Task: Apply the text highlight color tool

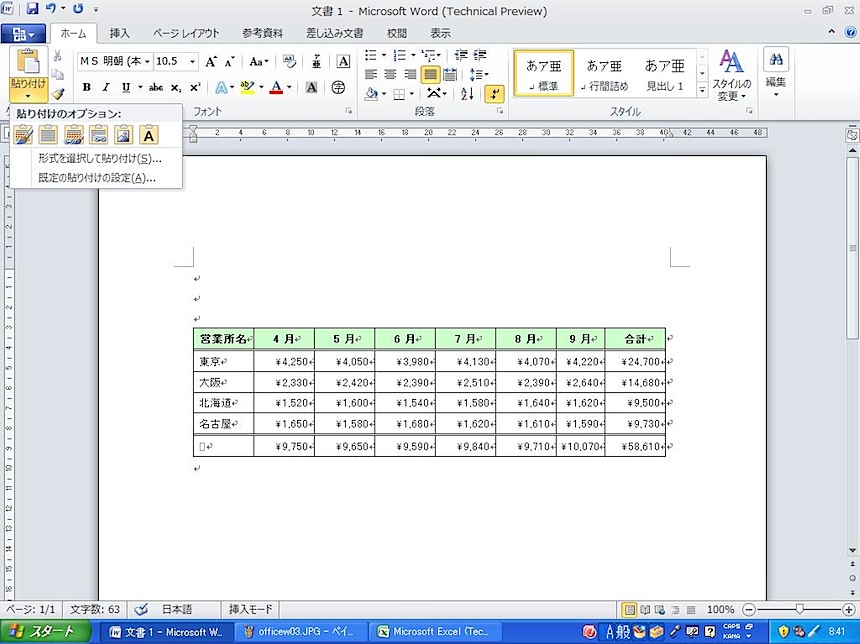Action: (247, 88)
